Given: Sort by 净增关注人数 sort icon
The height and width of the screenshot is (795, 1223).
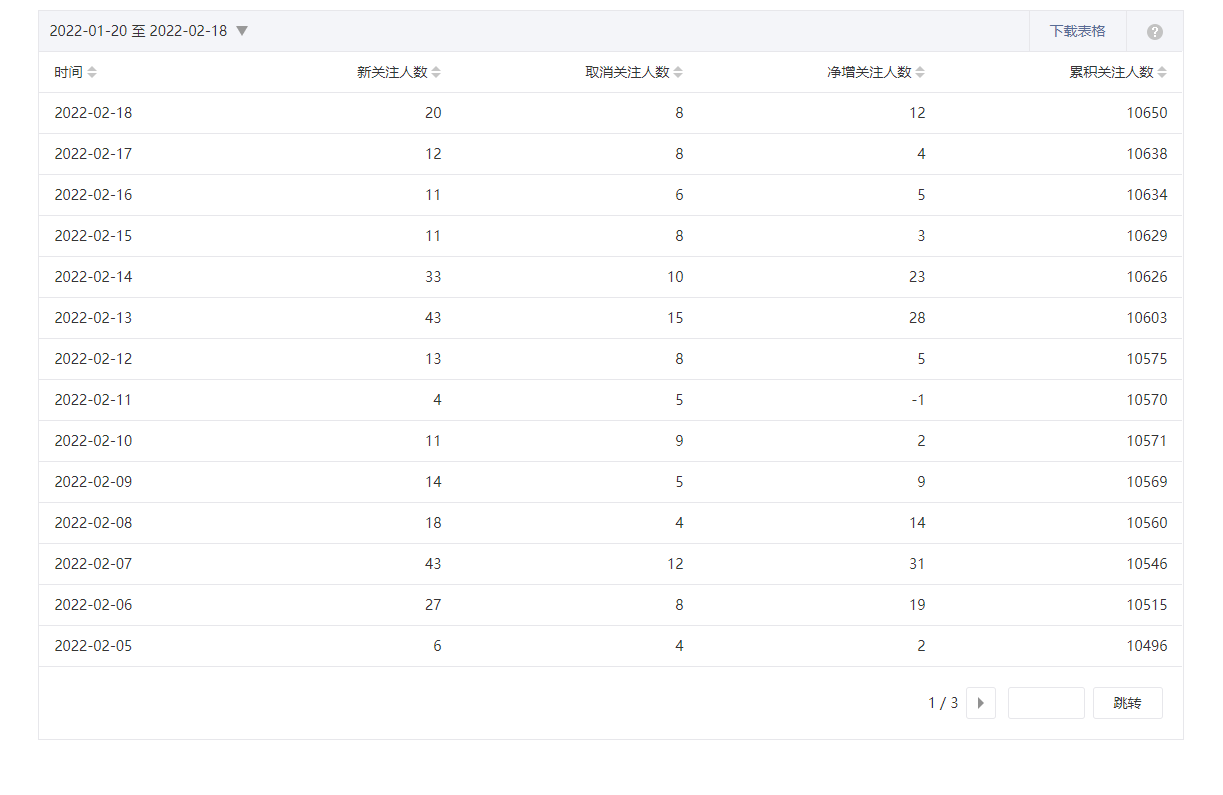Looking at the screenshot, I should (920, 72).
